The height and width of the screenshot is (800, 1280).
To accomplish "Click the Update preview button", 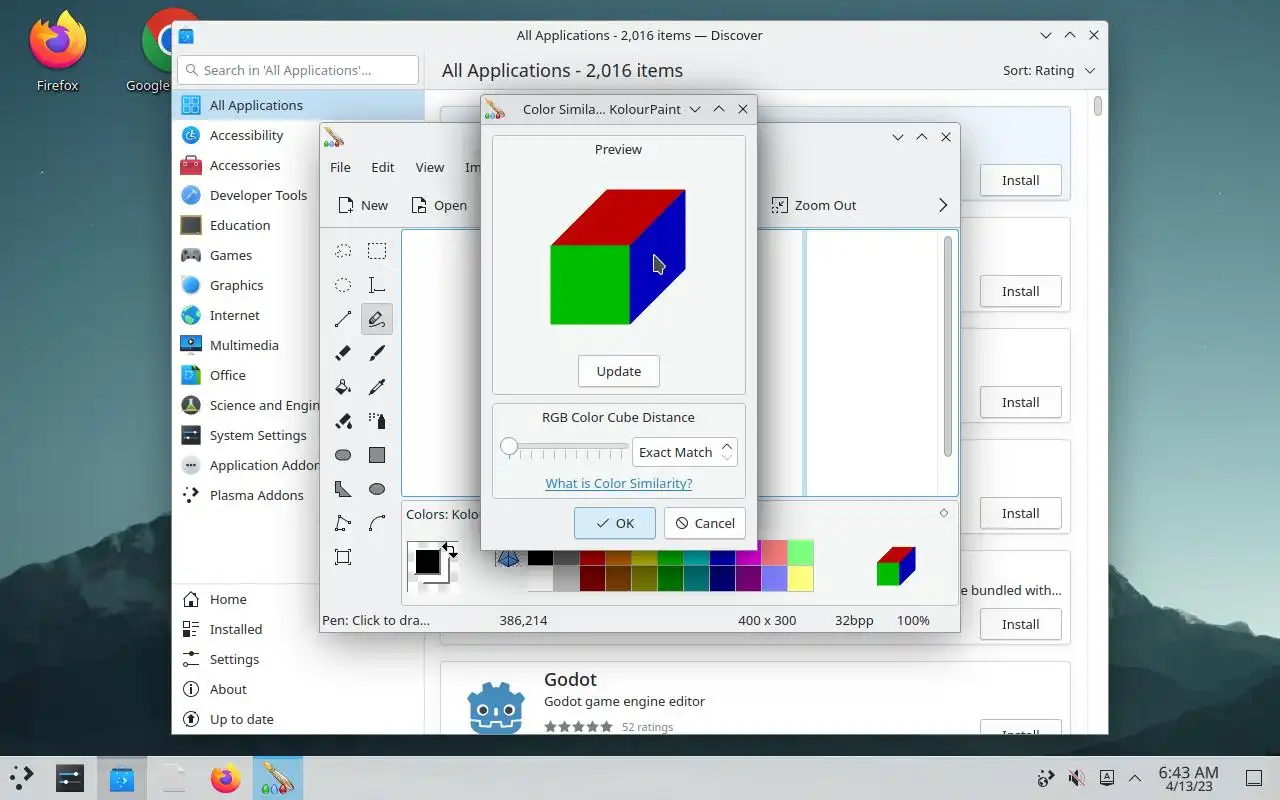I will click(x=619, y=371).
